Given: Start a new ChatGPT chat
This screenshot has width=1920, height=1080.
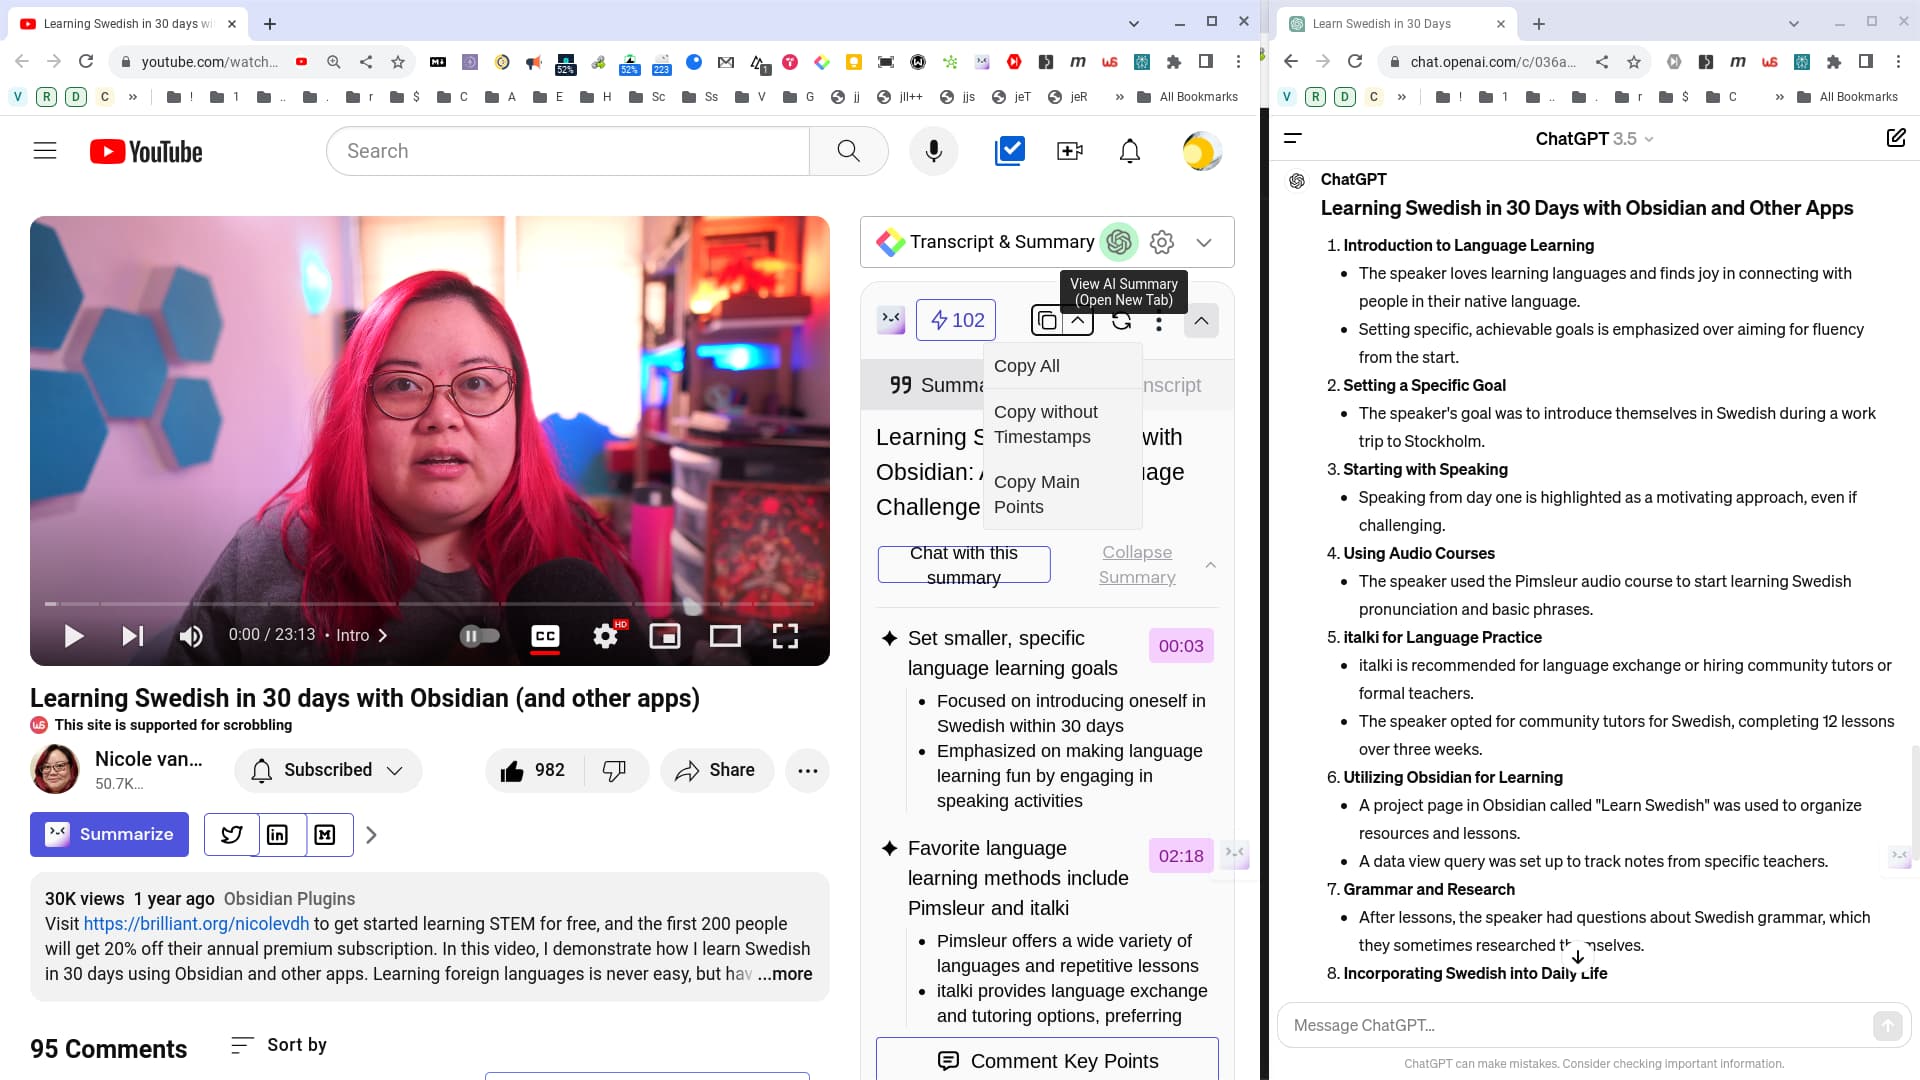Looking at the screenshot, I should pyautogui.click(x=1895, y=138).
